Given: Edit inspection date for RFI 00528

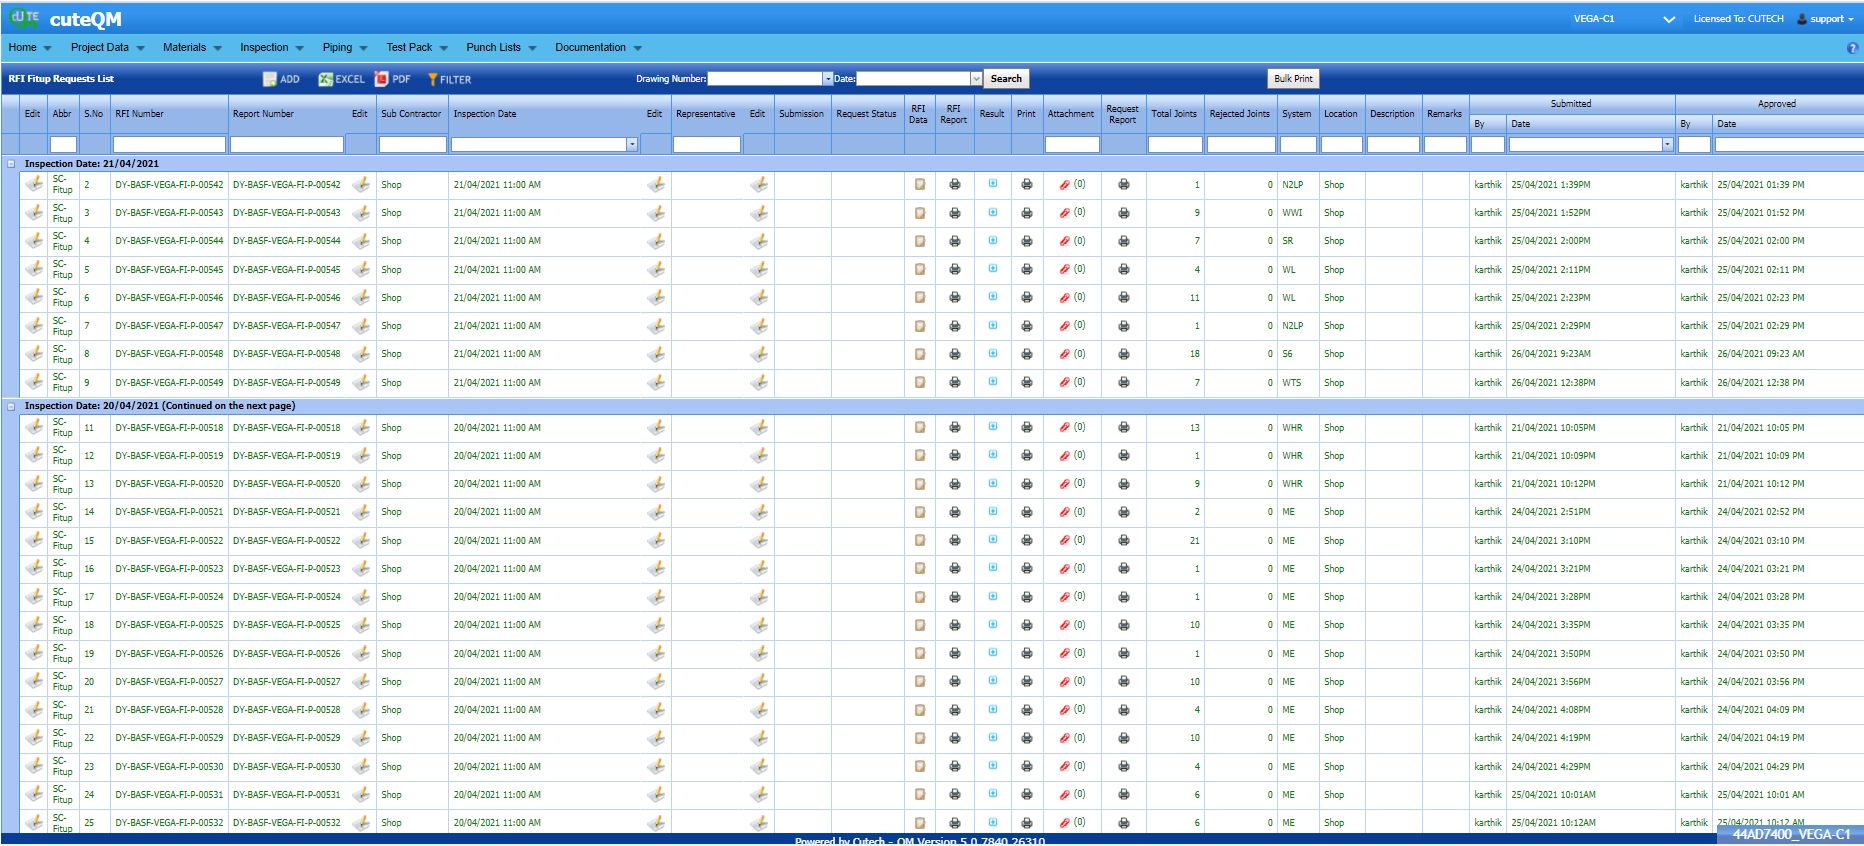Looking at the screenshot, I should (x=655, y=709).
